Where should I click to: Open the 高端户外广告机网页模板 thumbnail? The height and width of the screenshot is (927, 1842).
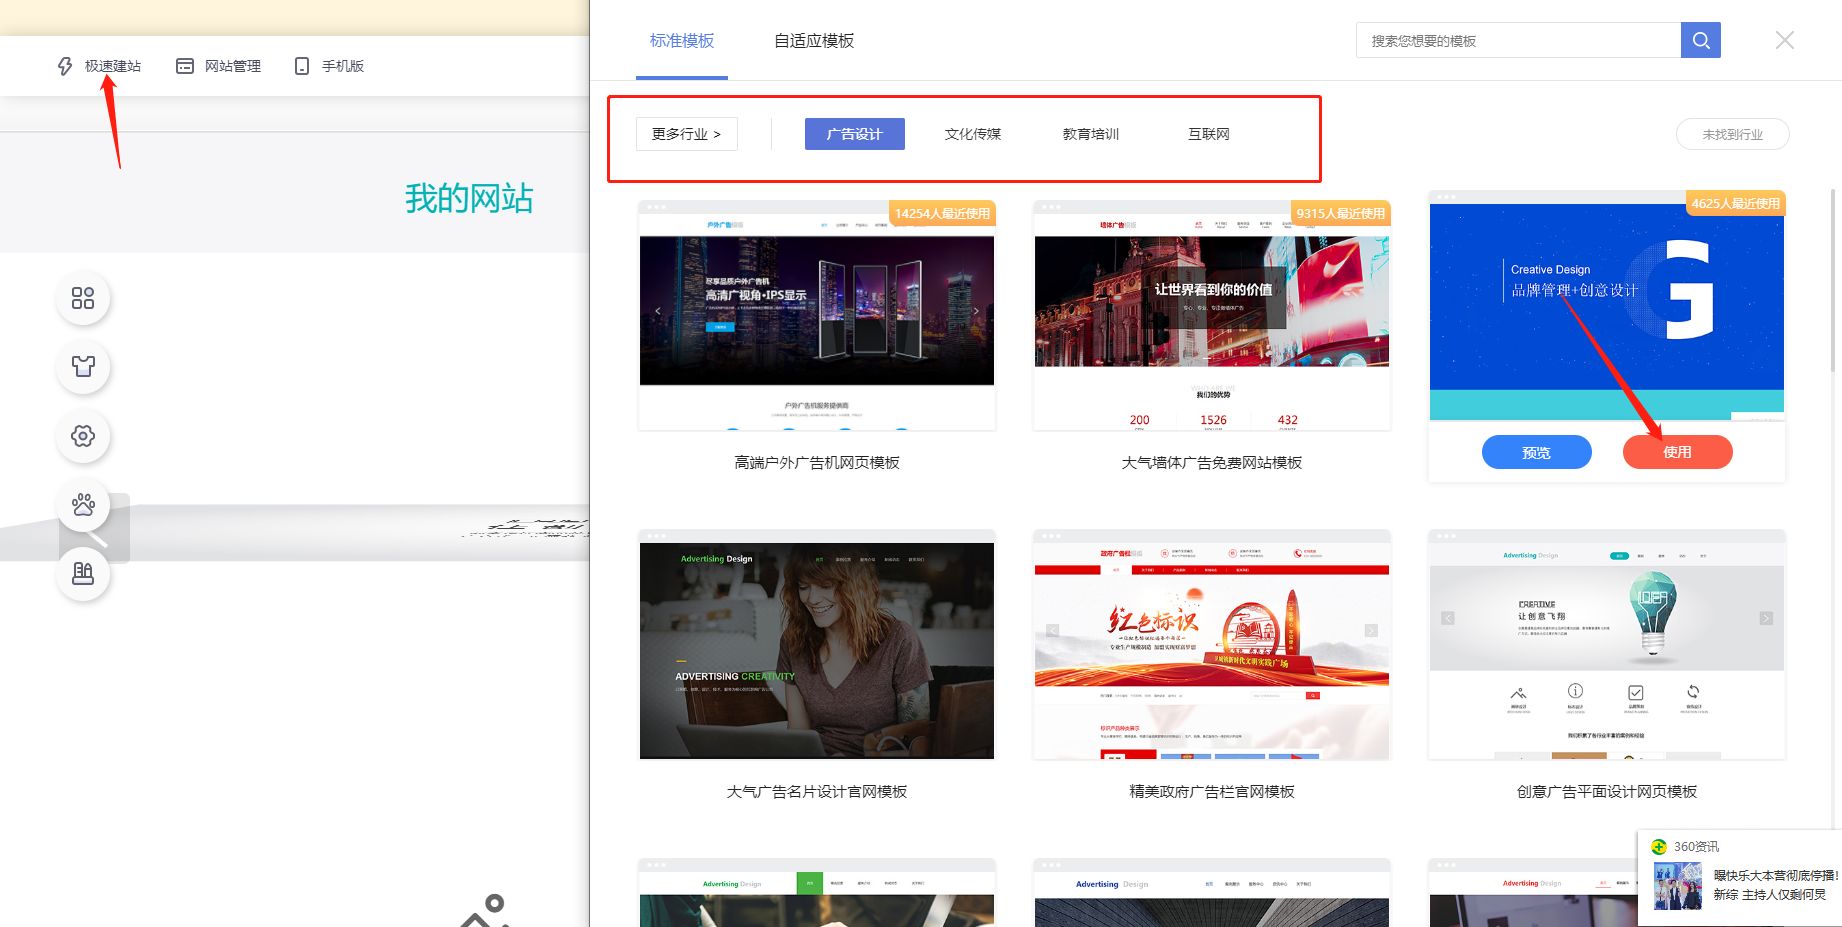816,314
